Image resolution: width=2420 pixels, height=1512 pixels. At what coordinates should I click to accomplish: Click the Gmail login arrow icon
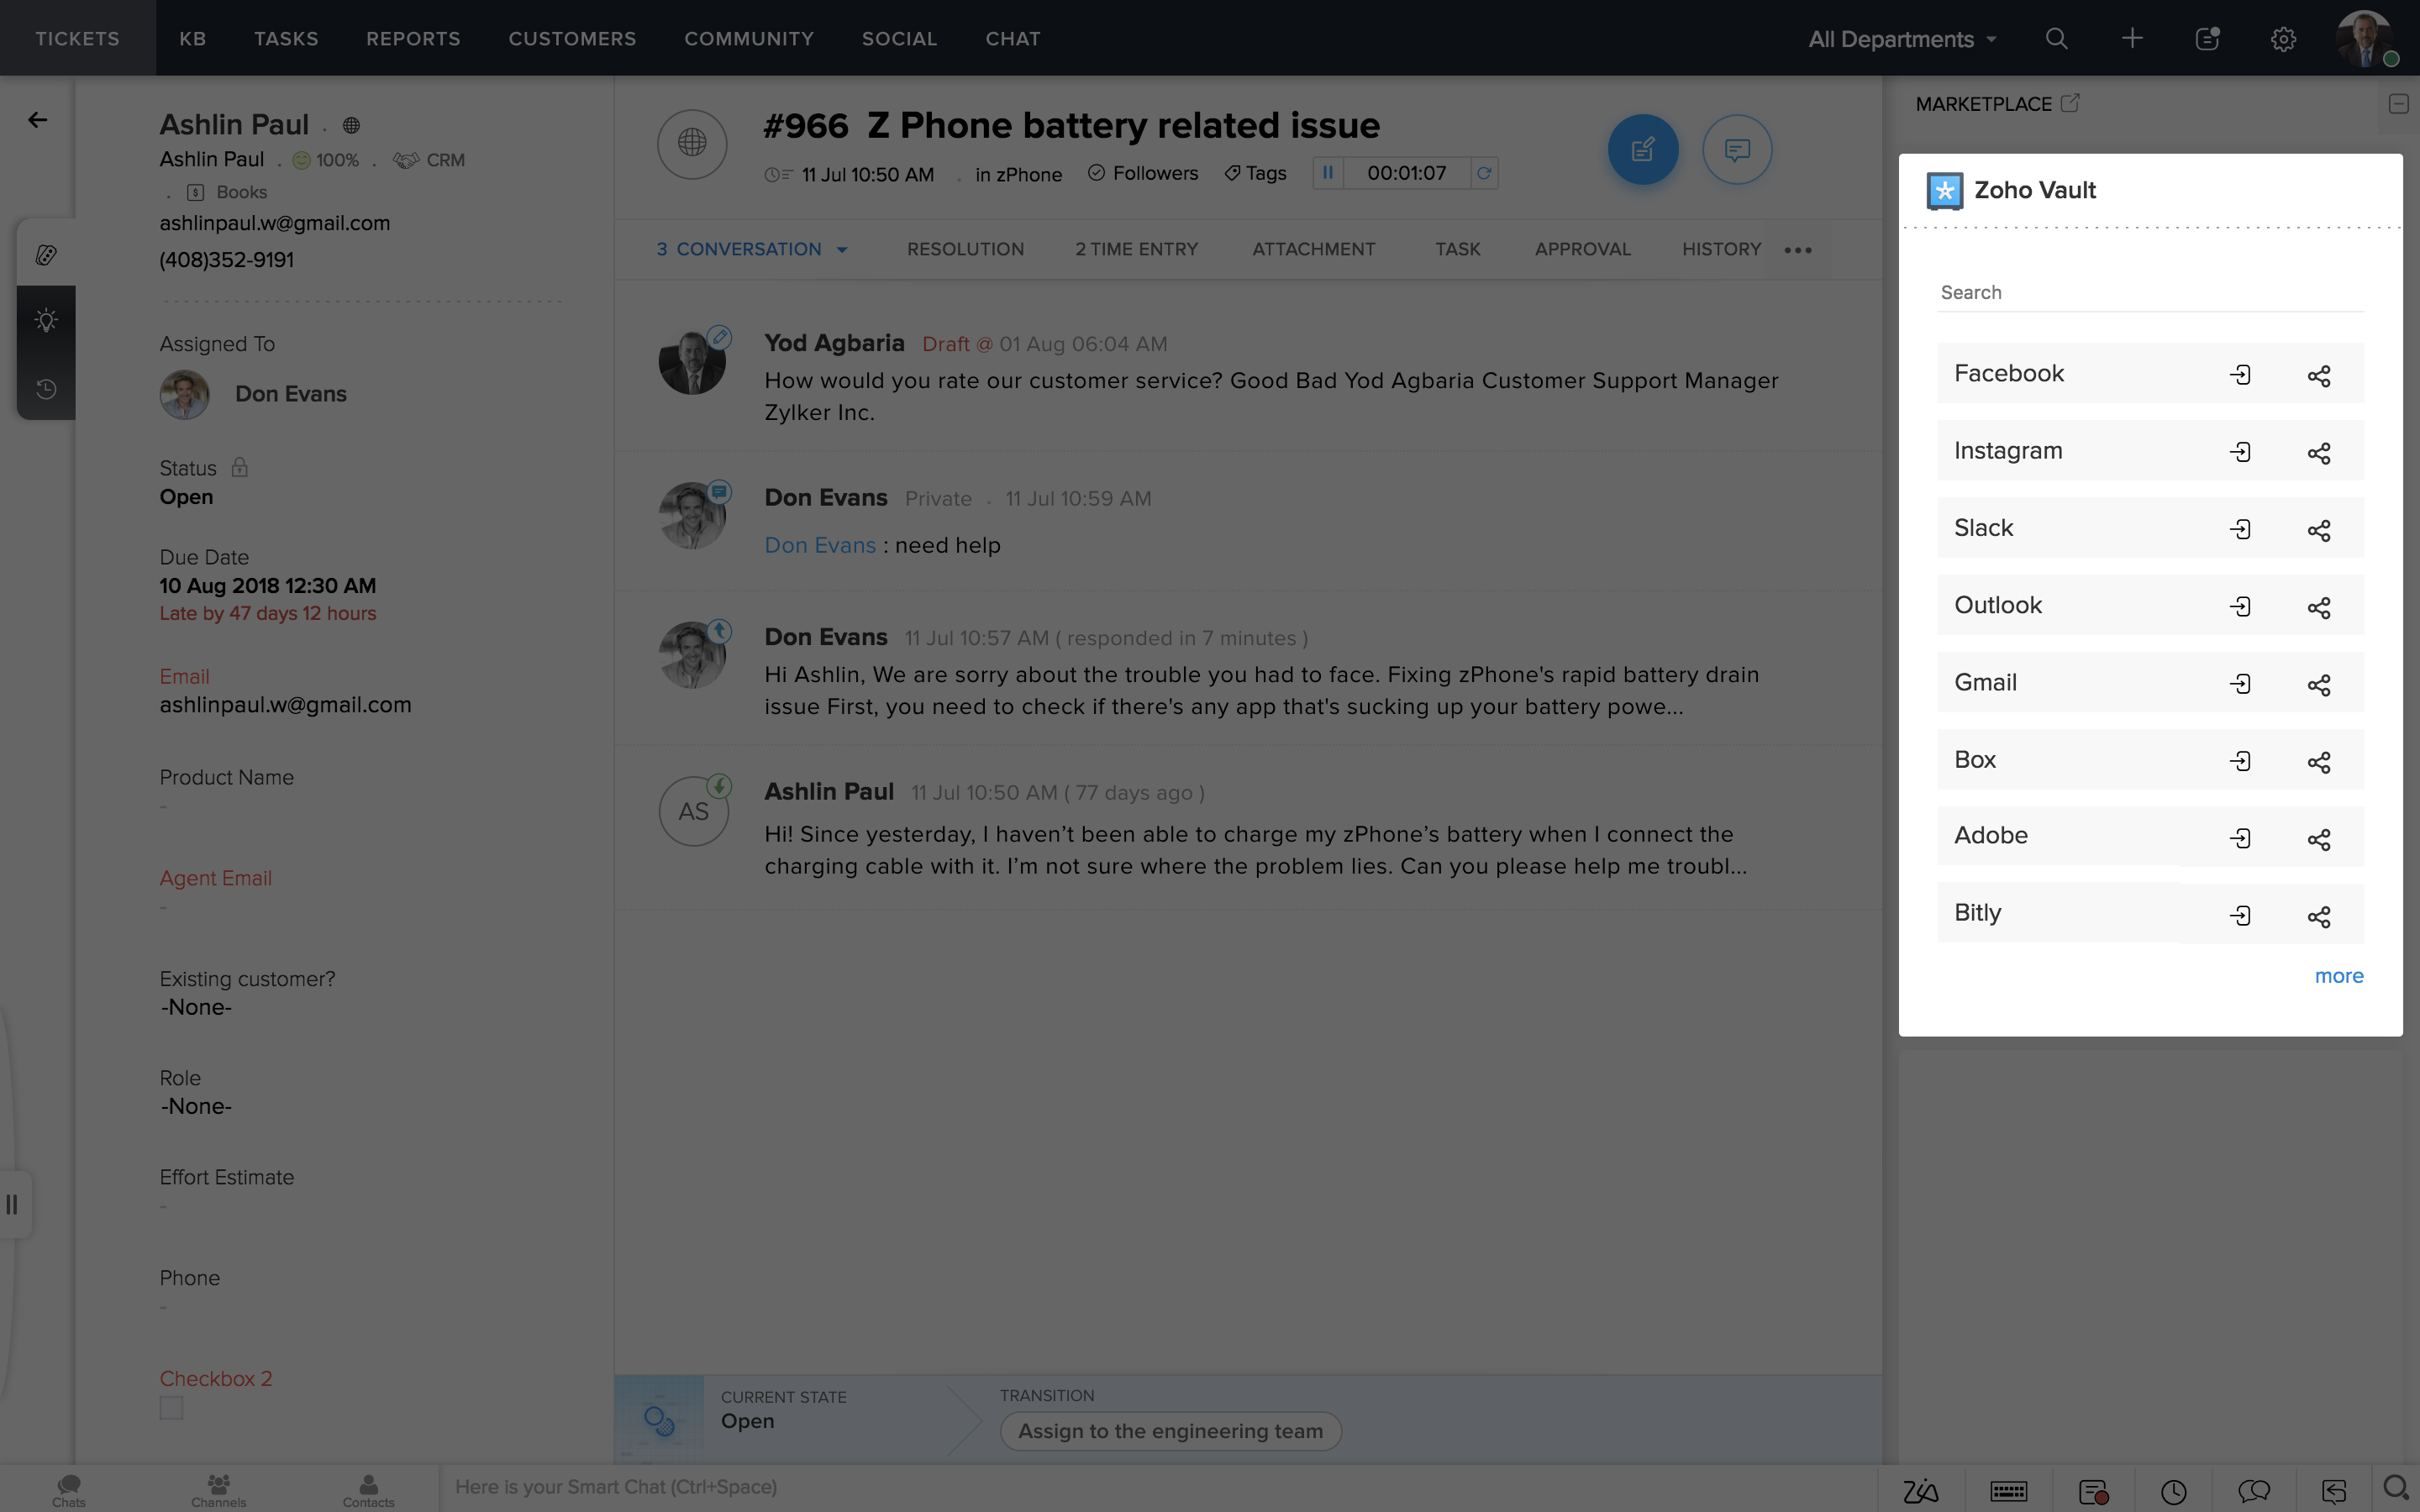pyautogui.click(x=2240, y=683)
